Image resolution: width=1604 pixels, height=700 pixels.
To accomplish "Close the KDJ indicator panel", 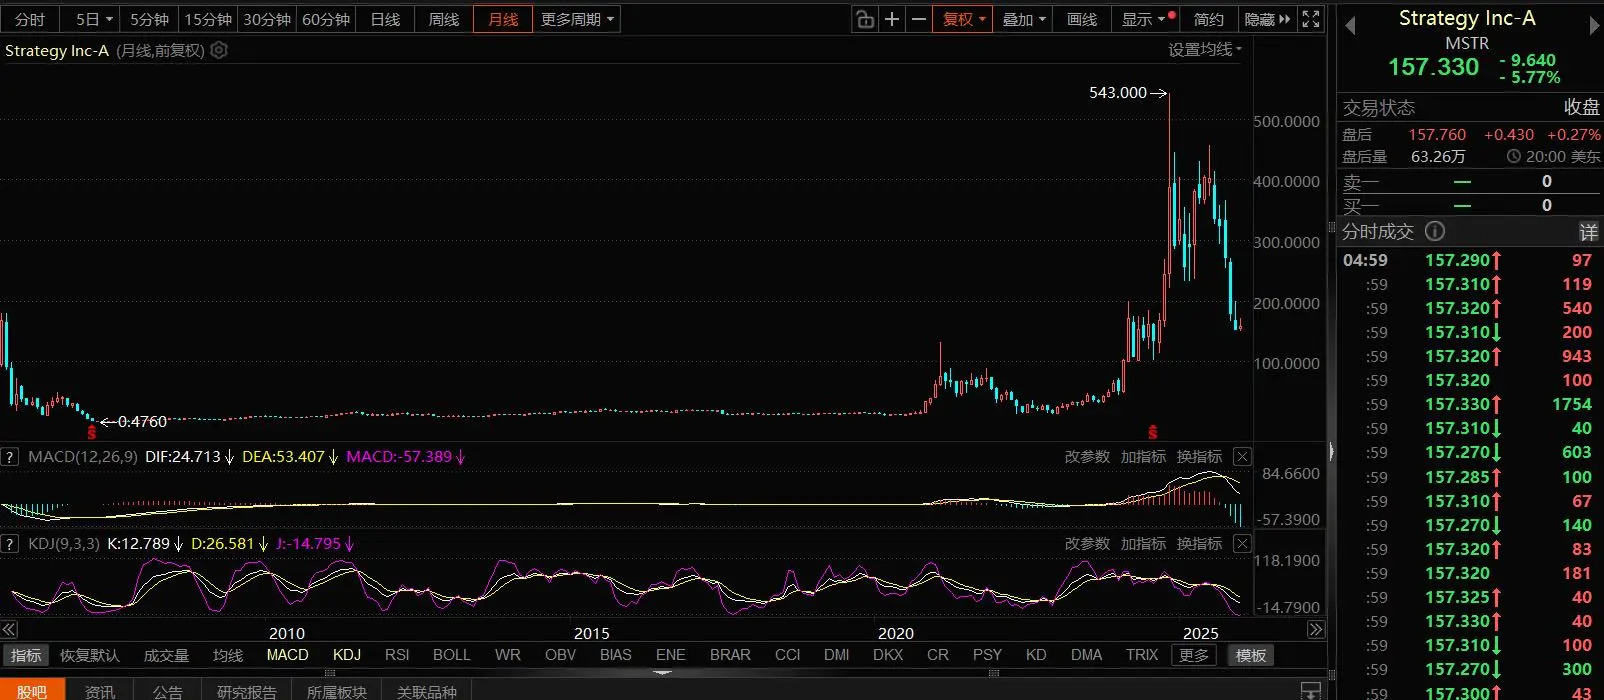I will pos(1242,544).
